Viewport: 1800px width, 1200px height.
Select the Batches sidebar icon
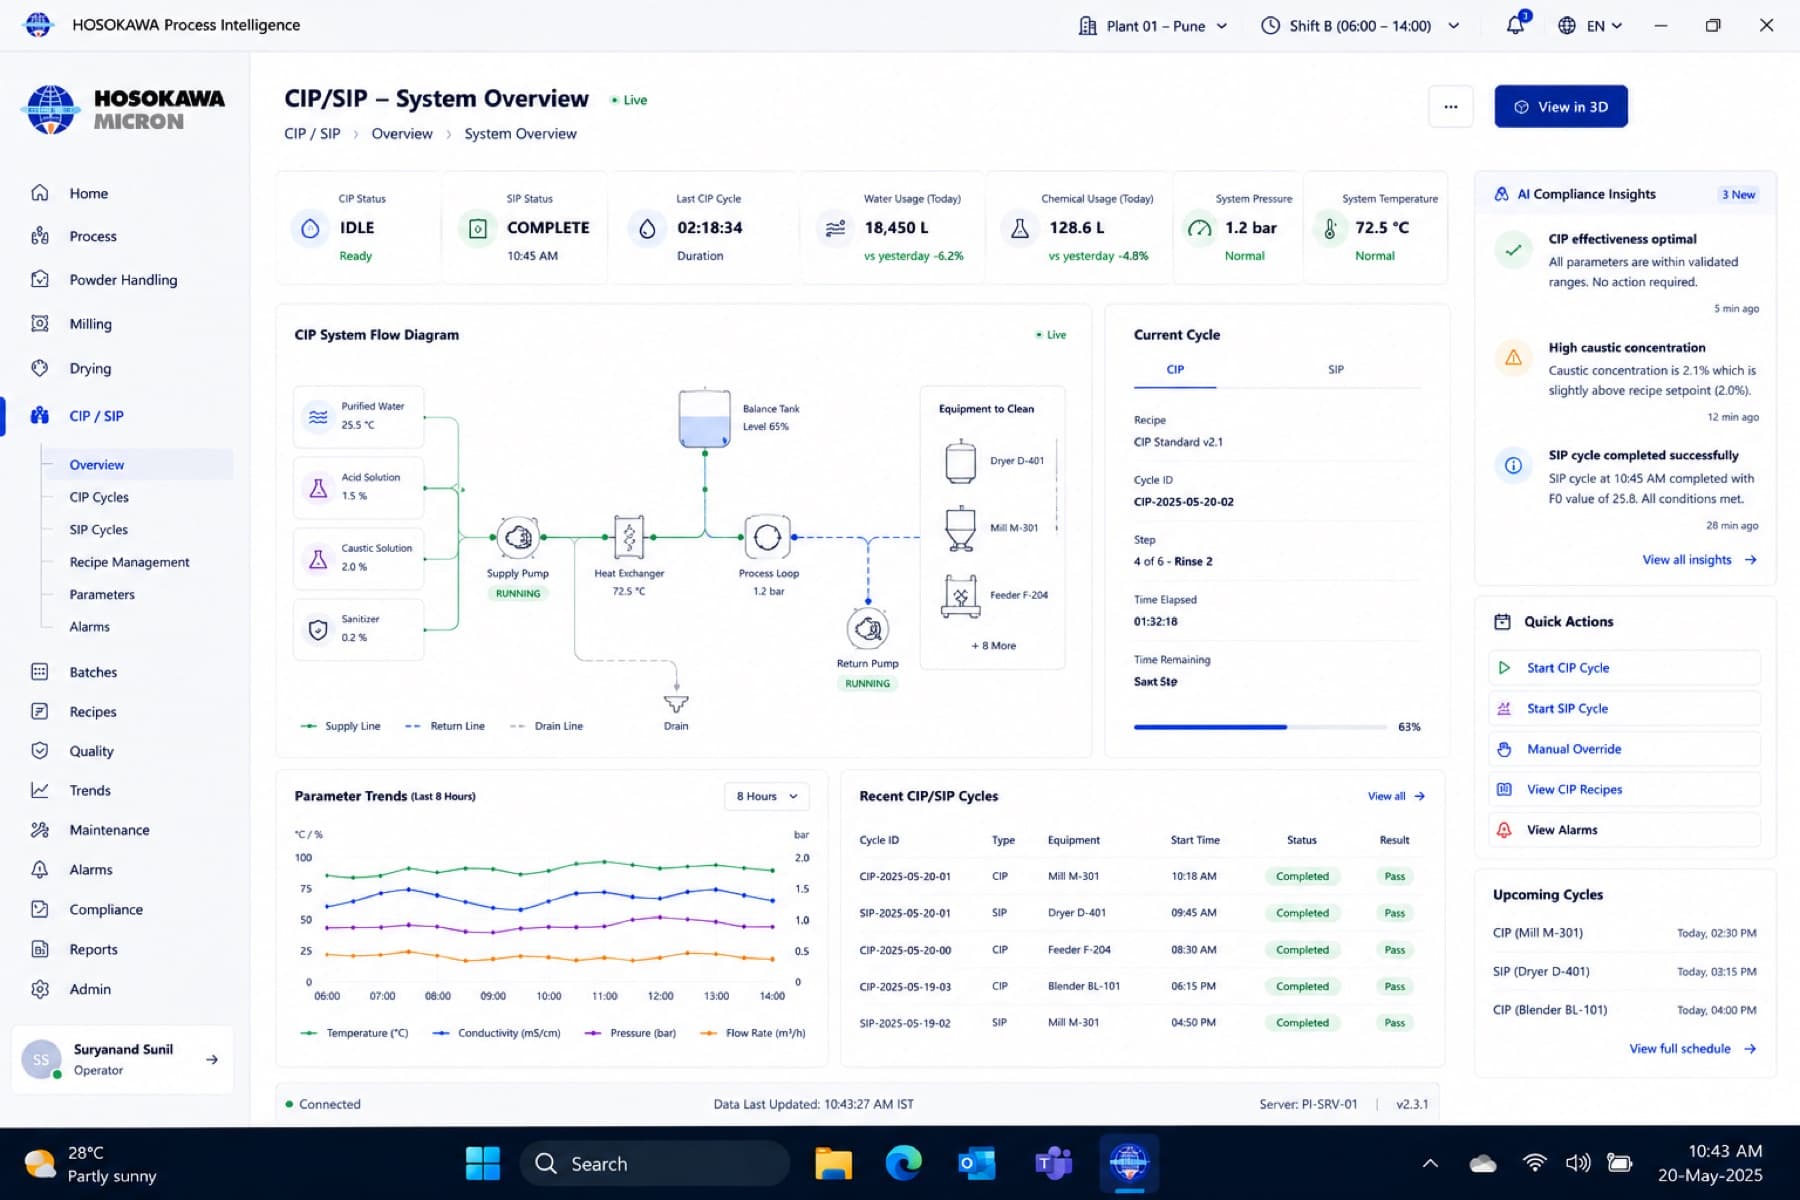[40, 672]
